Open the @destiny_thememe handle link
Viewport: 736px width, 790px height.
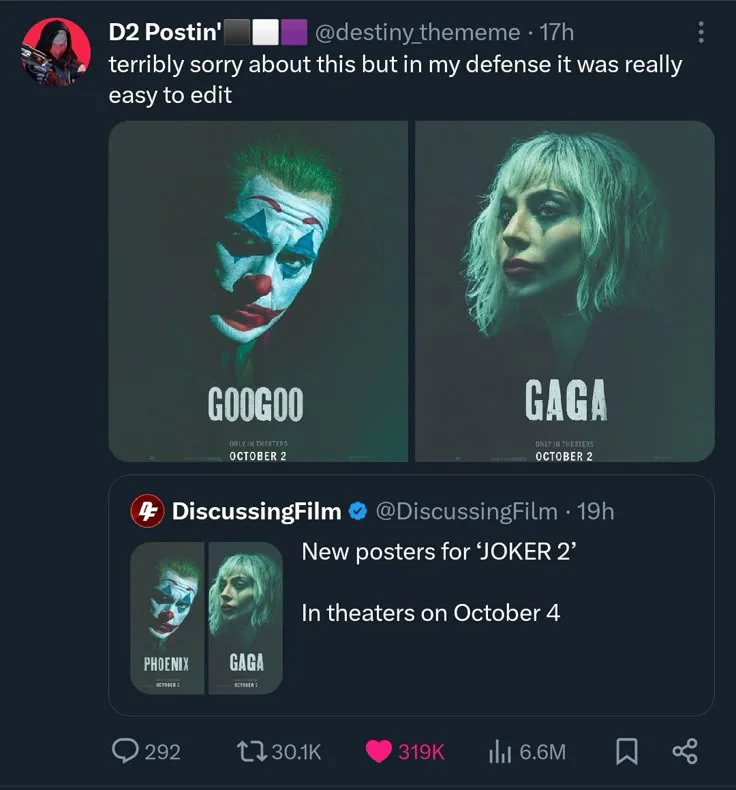(x=418, y=33)
